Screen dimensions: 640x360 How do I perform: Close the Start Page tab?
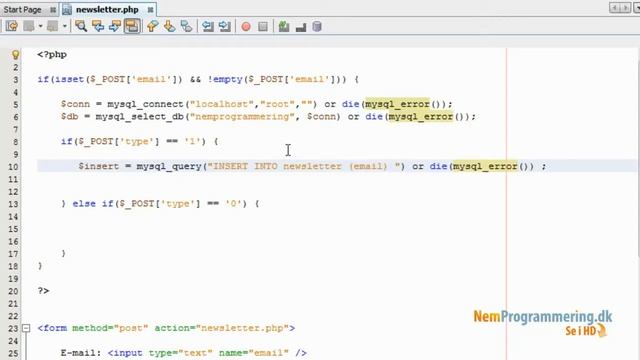click(x=53, y=9)
